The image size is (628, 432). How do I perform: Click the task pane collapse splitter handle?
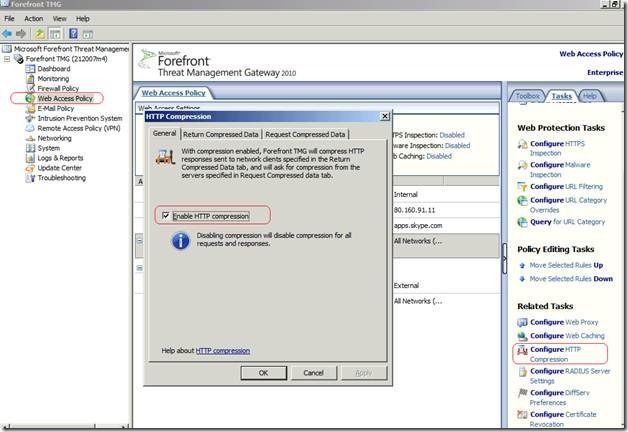(x=504, y=258)
